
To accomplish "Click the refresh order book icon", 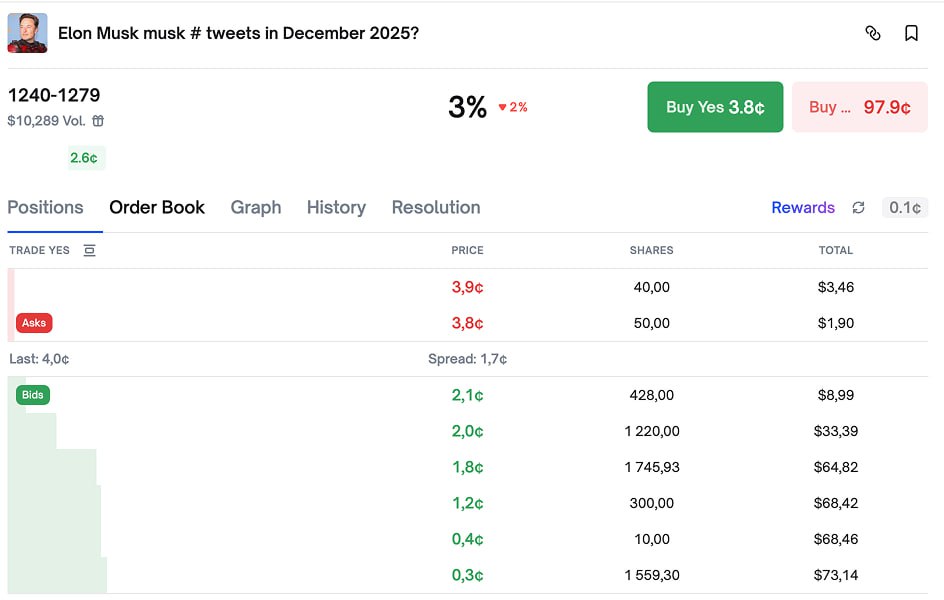I will tap(858, 208).
